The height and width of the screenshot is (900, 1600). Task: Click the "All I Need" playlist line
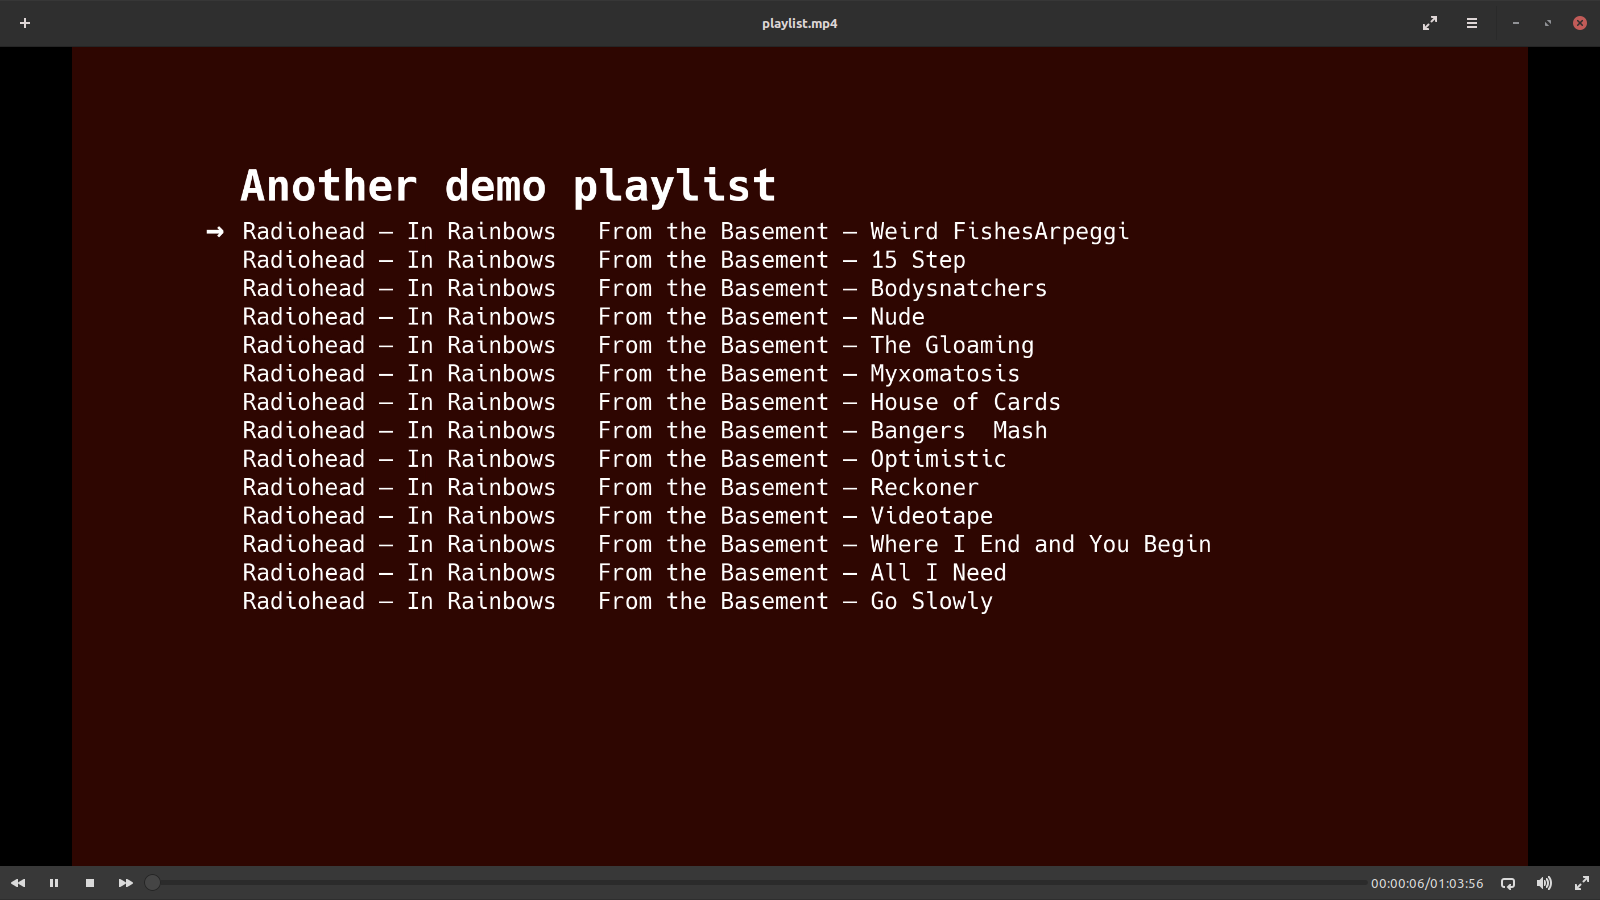(625, 573)
